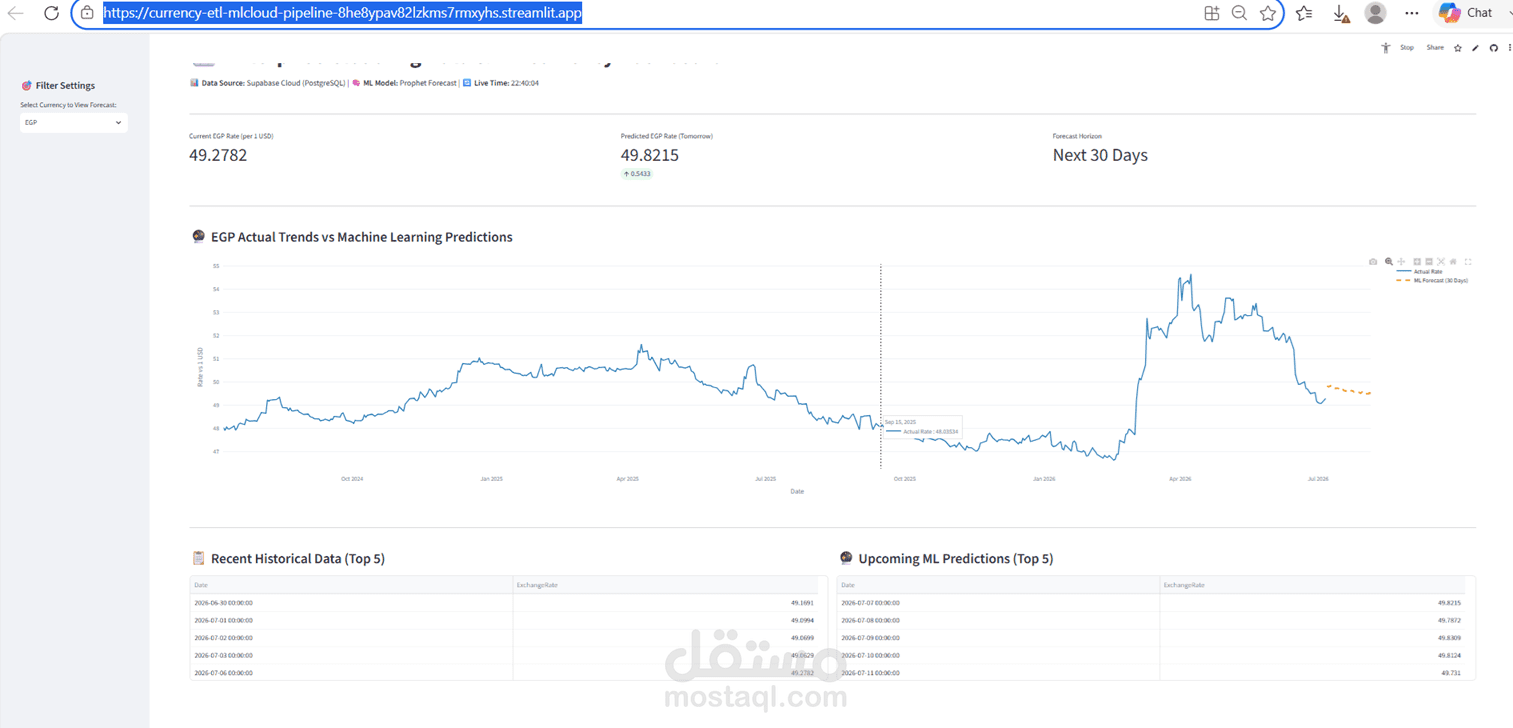Image resolution: width=1513 pixels, height=728 pixels.
Task: Open Downloads icon with warning badge
Action: pos(1341,13)
